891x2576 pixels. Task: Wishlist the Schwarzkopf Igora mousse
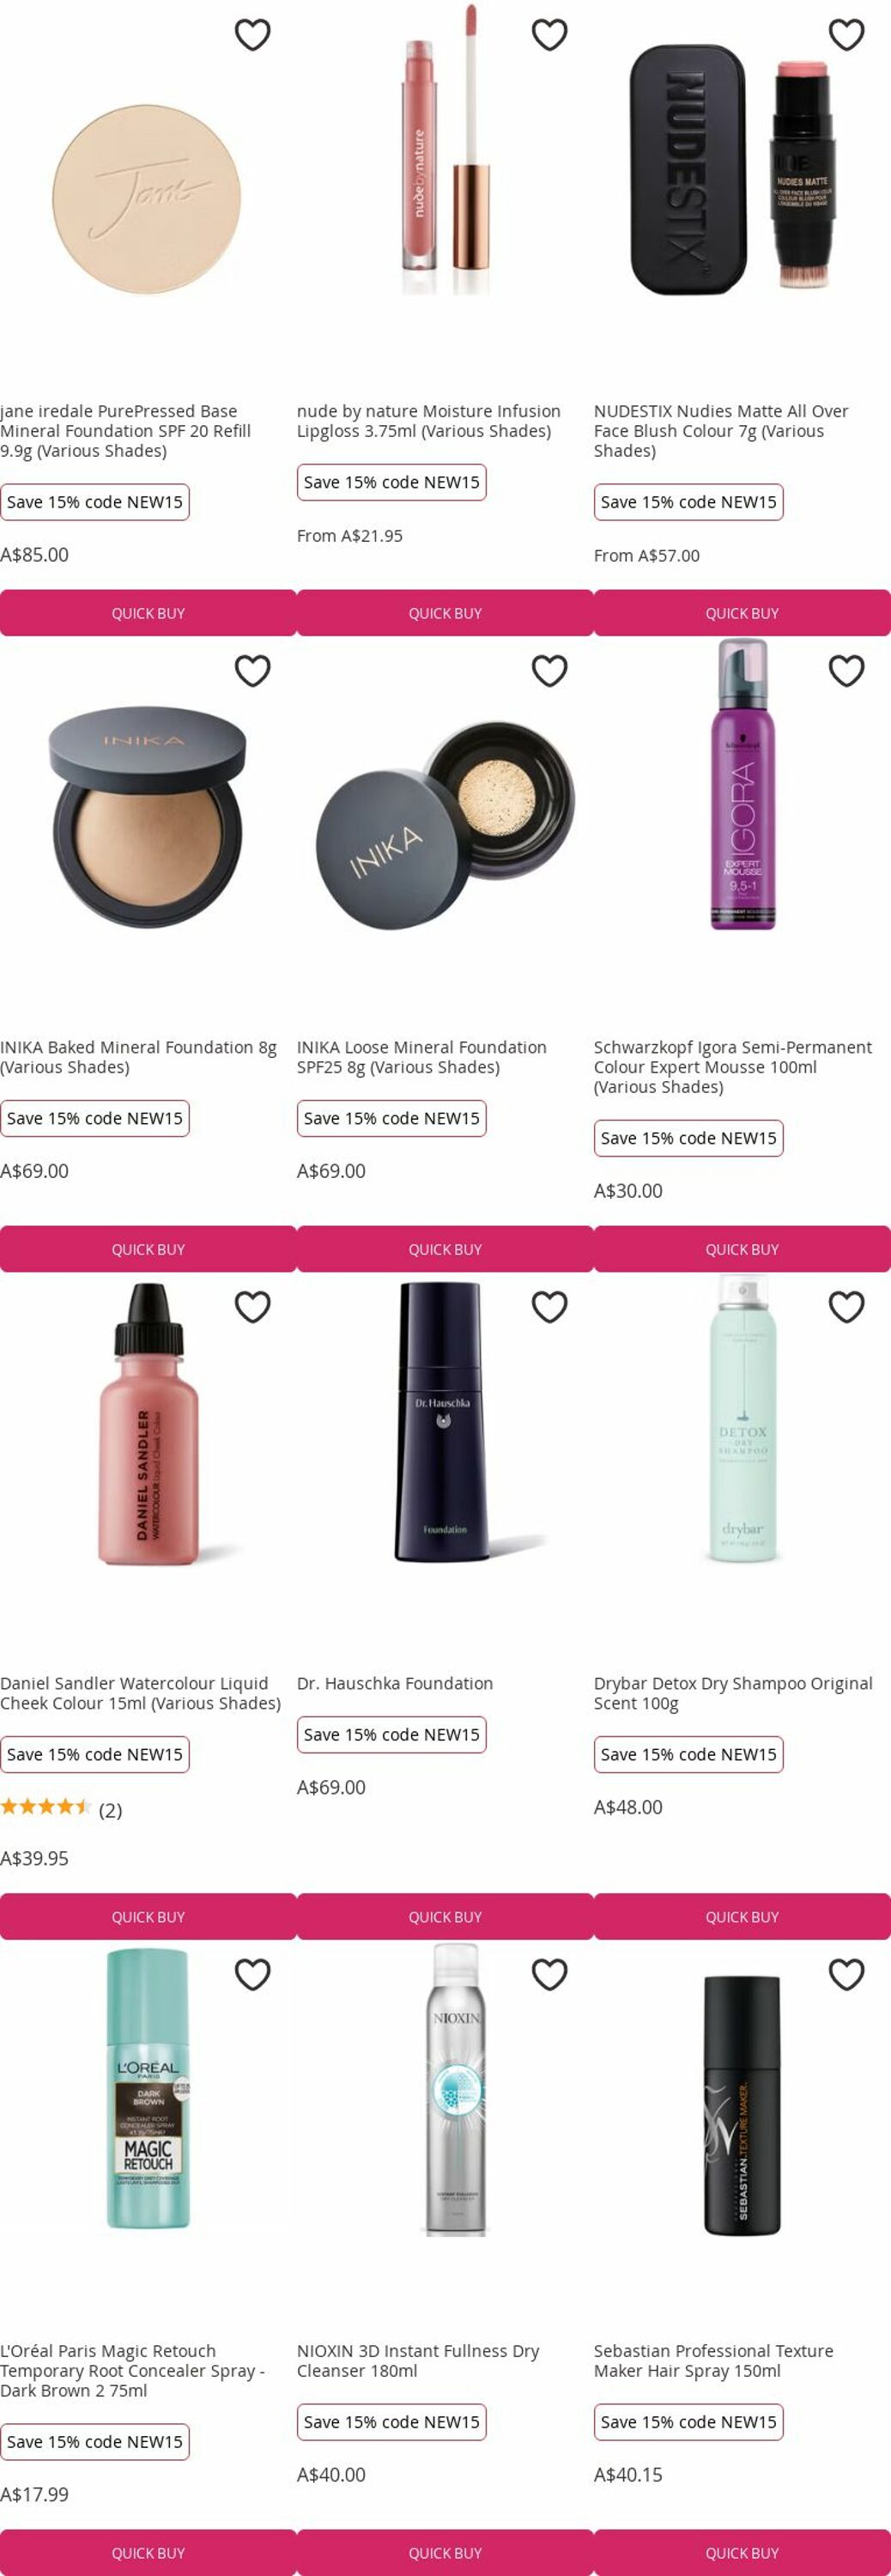coord(846,670)
